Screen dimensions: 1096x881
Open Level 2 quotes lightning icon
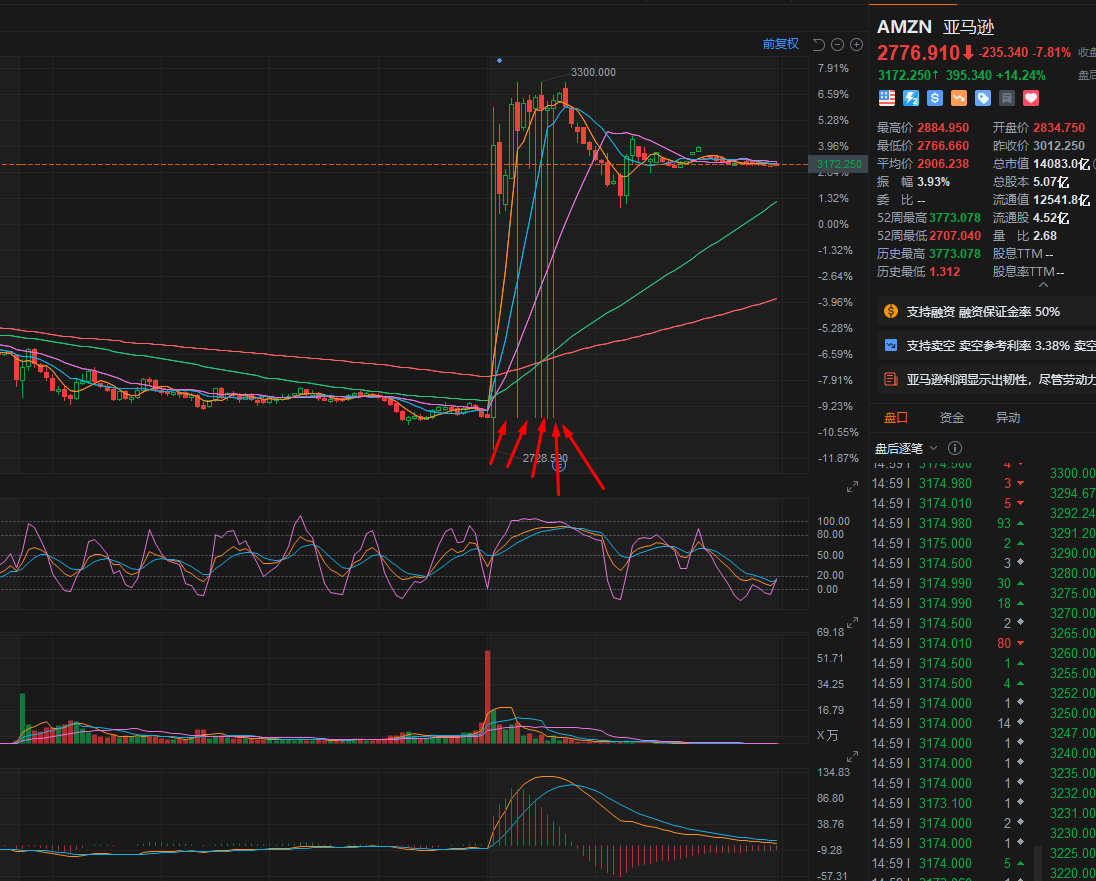point(910,97)
